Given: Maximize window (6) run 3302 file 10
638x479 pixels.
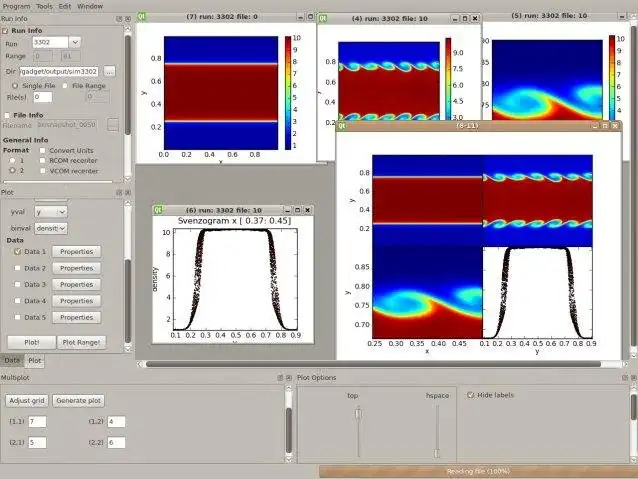Looking at the screenshot, I should tap(297, 210).
